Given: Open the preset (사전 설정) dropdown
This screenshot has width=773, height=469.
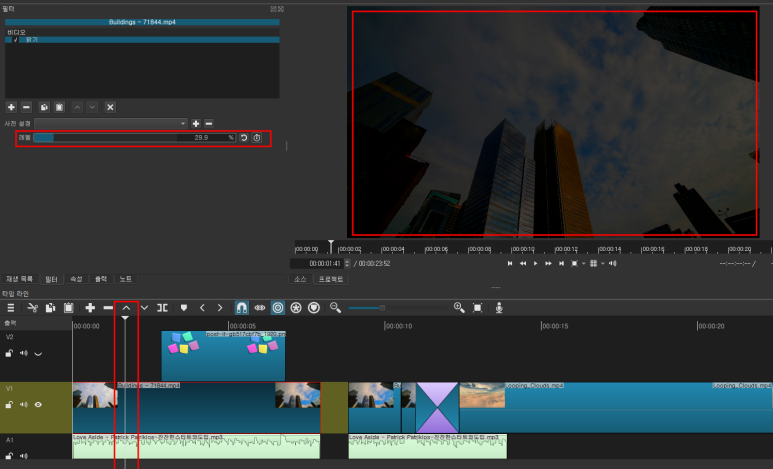Looking at the screenshot, I should coord(111,123).
